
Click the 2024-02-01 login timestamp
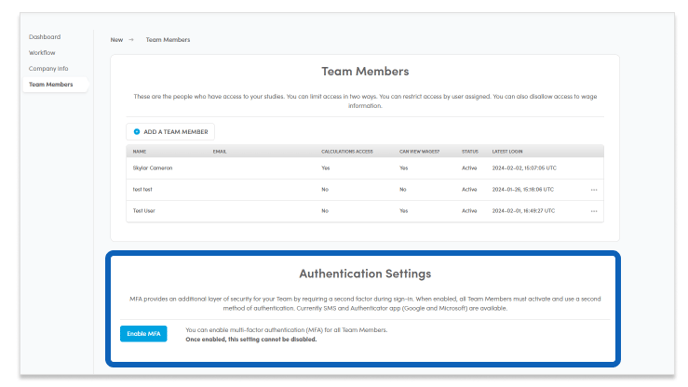(x=523, y=211)
